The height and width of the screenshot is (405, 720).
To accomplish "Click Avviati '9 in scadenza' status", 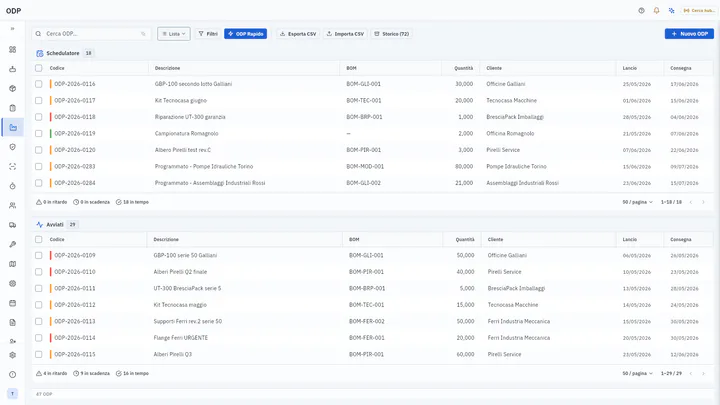I will tap(91, 373).
